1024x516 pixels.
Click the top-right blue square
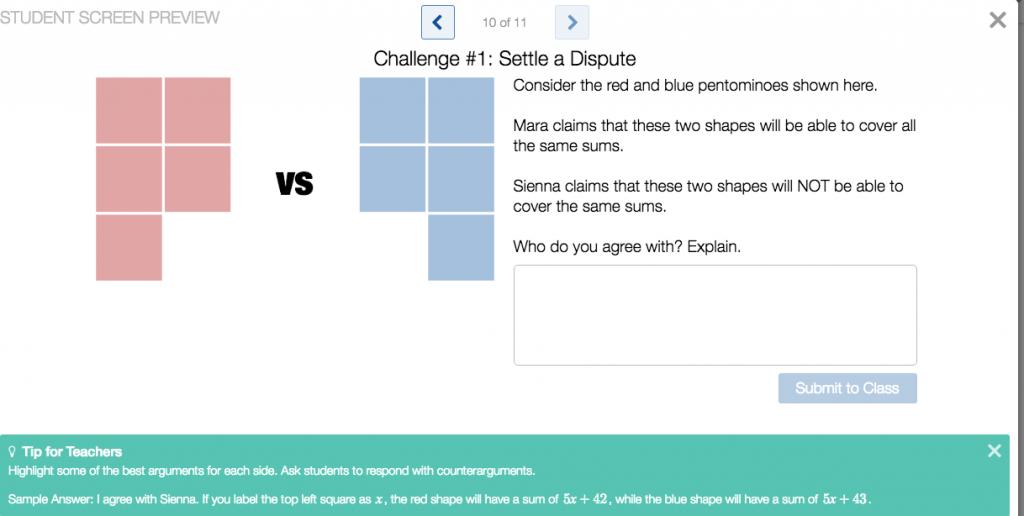click(461, 110)
